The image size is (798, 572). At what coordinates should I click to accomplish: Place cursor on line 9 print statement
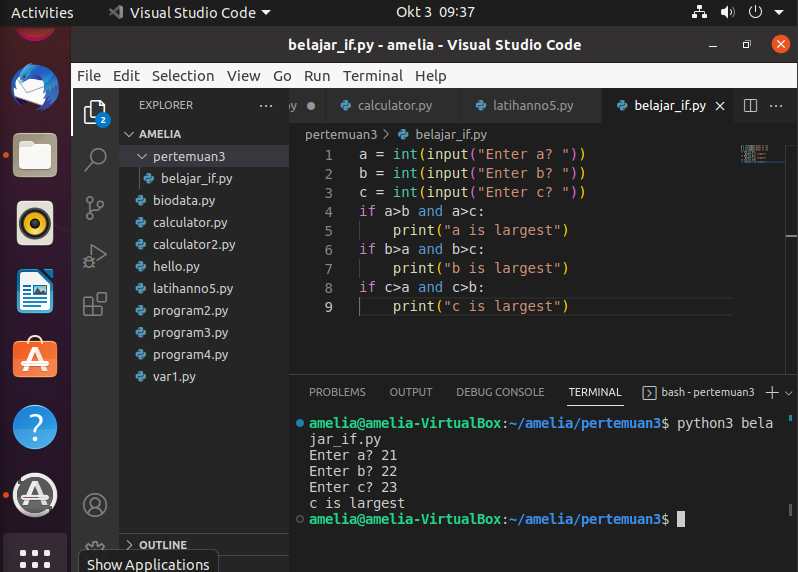pos(480,306)
